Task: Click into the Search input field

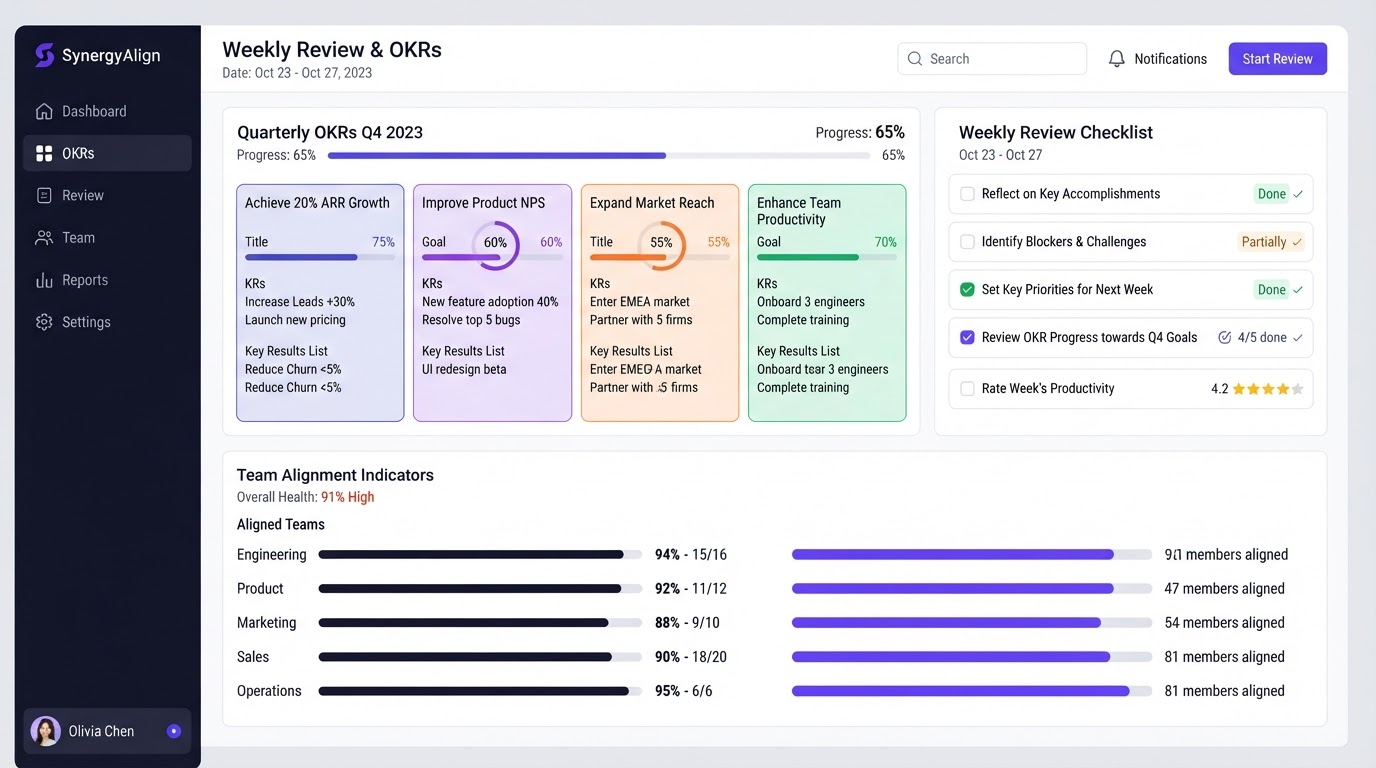Action: (x=992, y=59)
